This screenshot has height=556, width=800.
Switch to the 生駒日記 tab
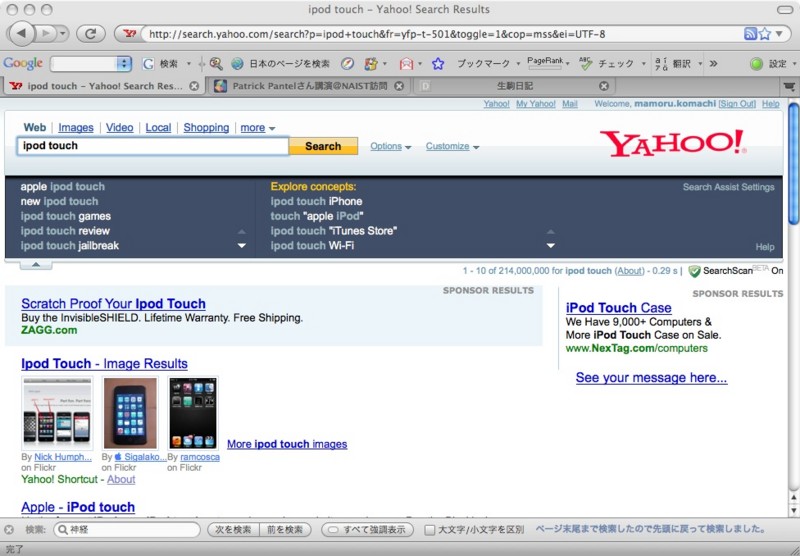click(x=513, y=86)
